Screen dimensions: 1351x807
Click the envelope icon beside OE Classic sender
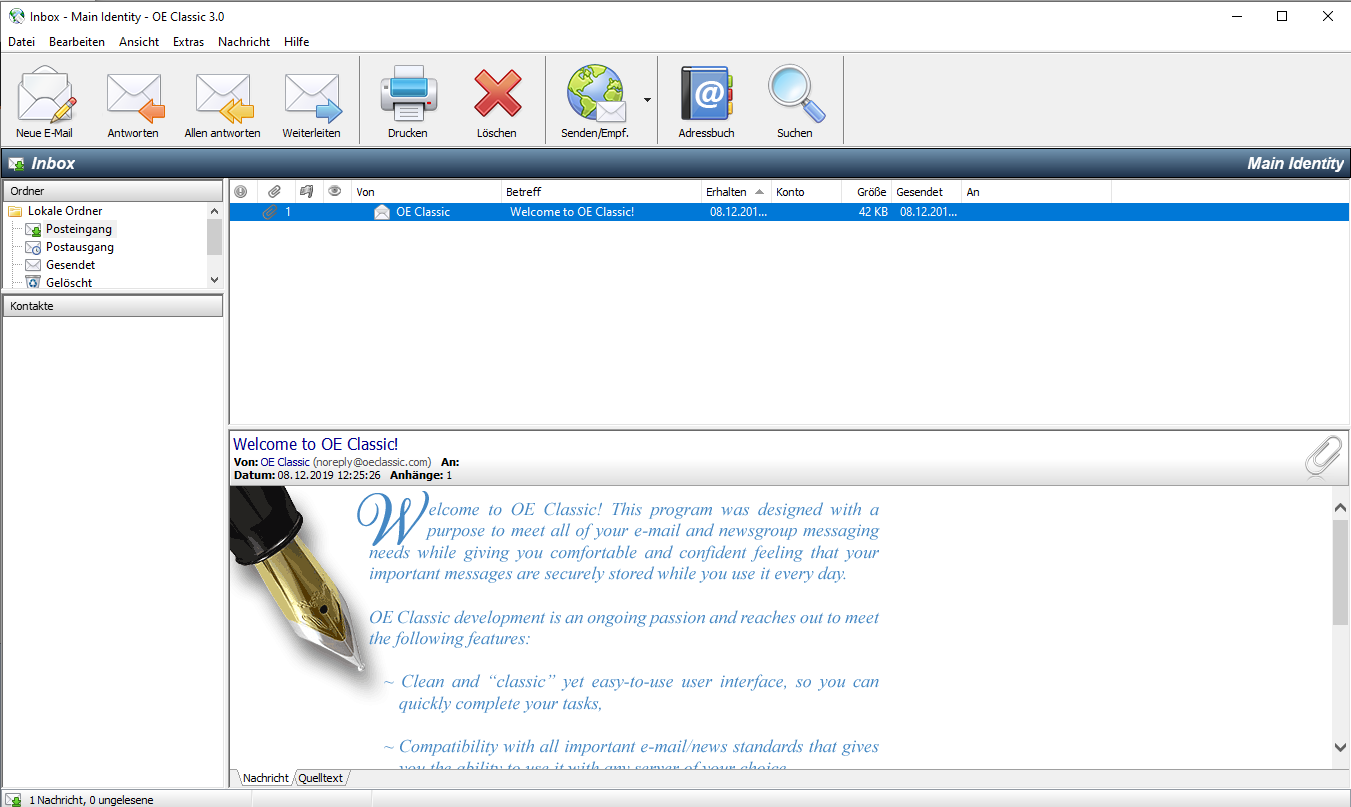click(382, 212)
